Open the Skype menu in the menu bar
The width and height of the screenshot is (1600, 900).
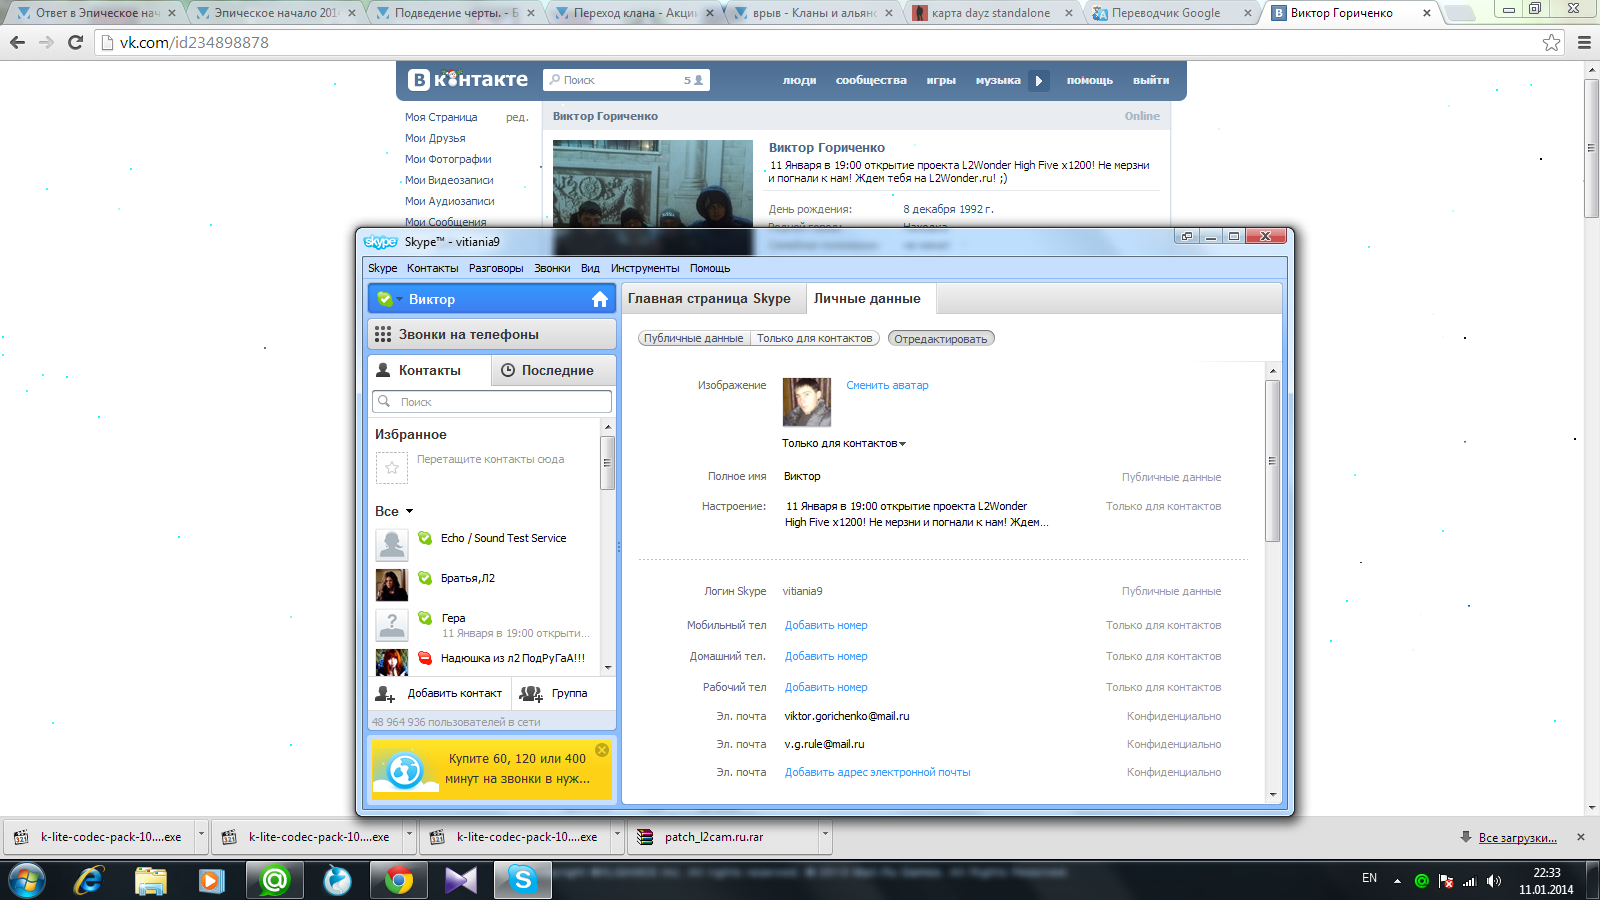382,268
